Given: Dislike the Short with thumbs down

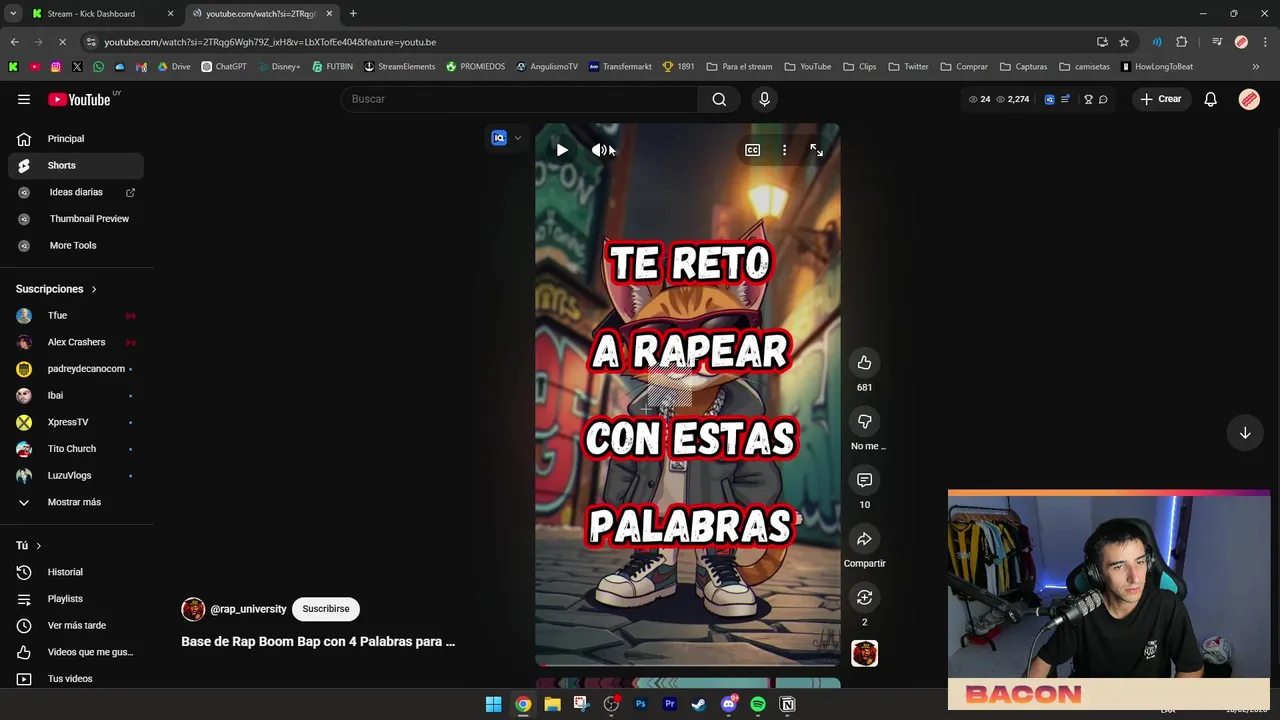Looking at the screenshot, I should [864, 422].
